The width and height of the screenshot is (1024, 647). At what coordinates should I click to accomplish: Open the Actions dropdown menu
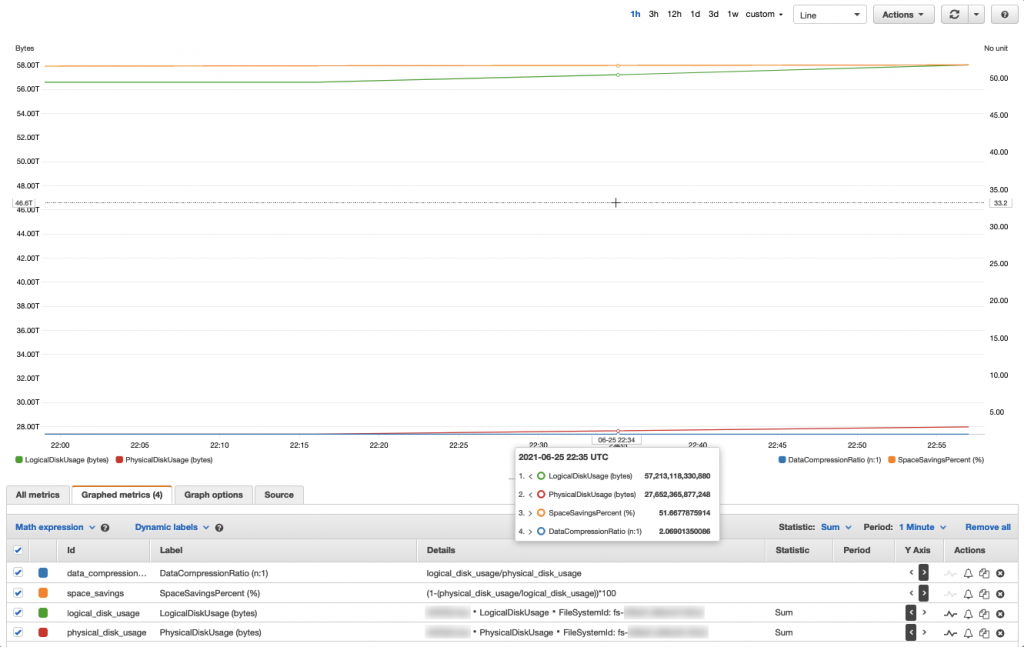(901, 14)
